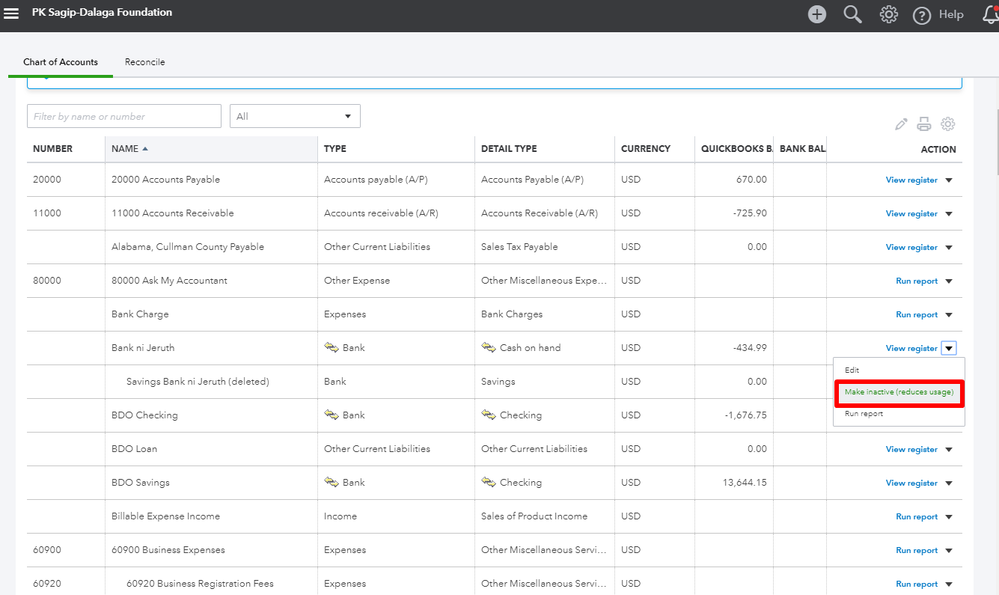Image resolution: width=999 pixels, height=595 pixels.
Task: Open the notifications bell
Action: click(x=990, y=14)
